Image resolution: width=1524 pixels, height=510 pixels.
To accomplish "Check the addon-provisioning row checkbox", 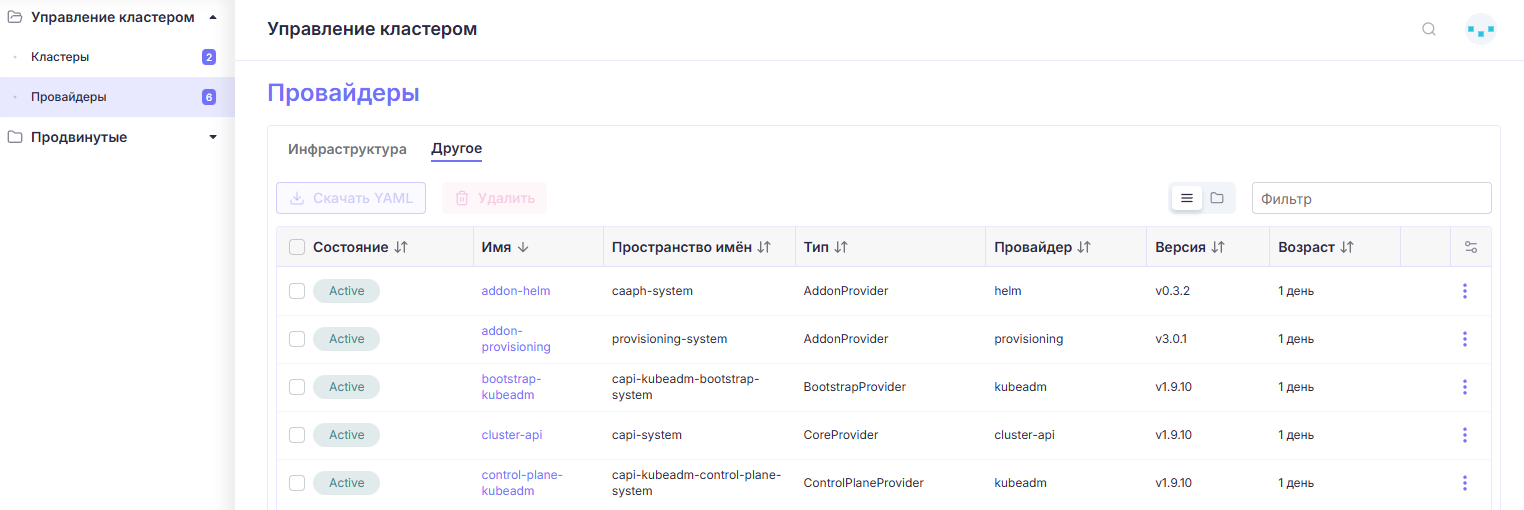I will pyautogui.click(x=297, y=339).
